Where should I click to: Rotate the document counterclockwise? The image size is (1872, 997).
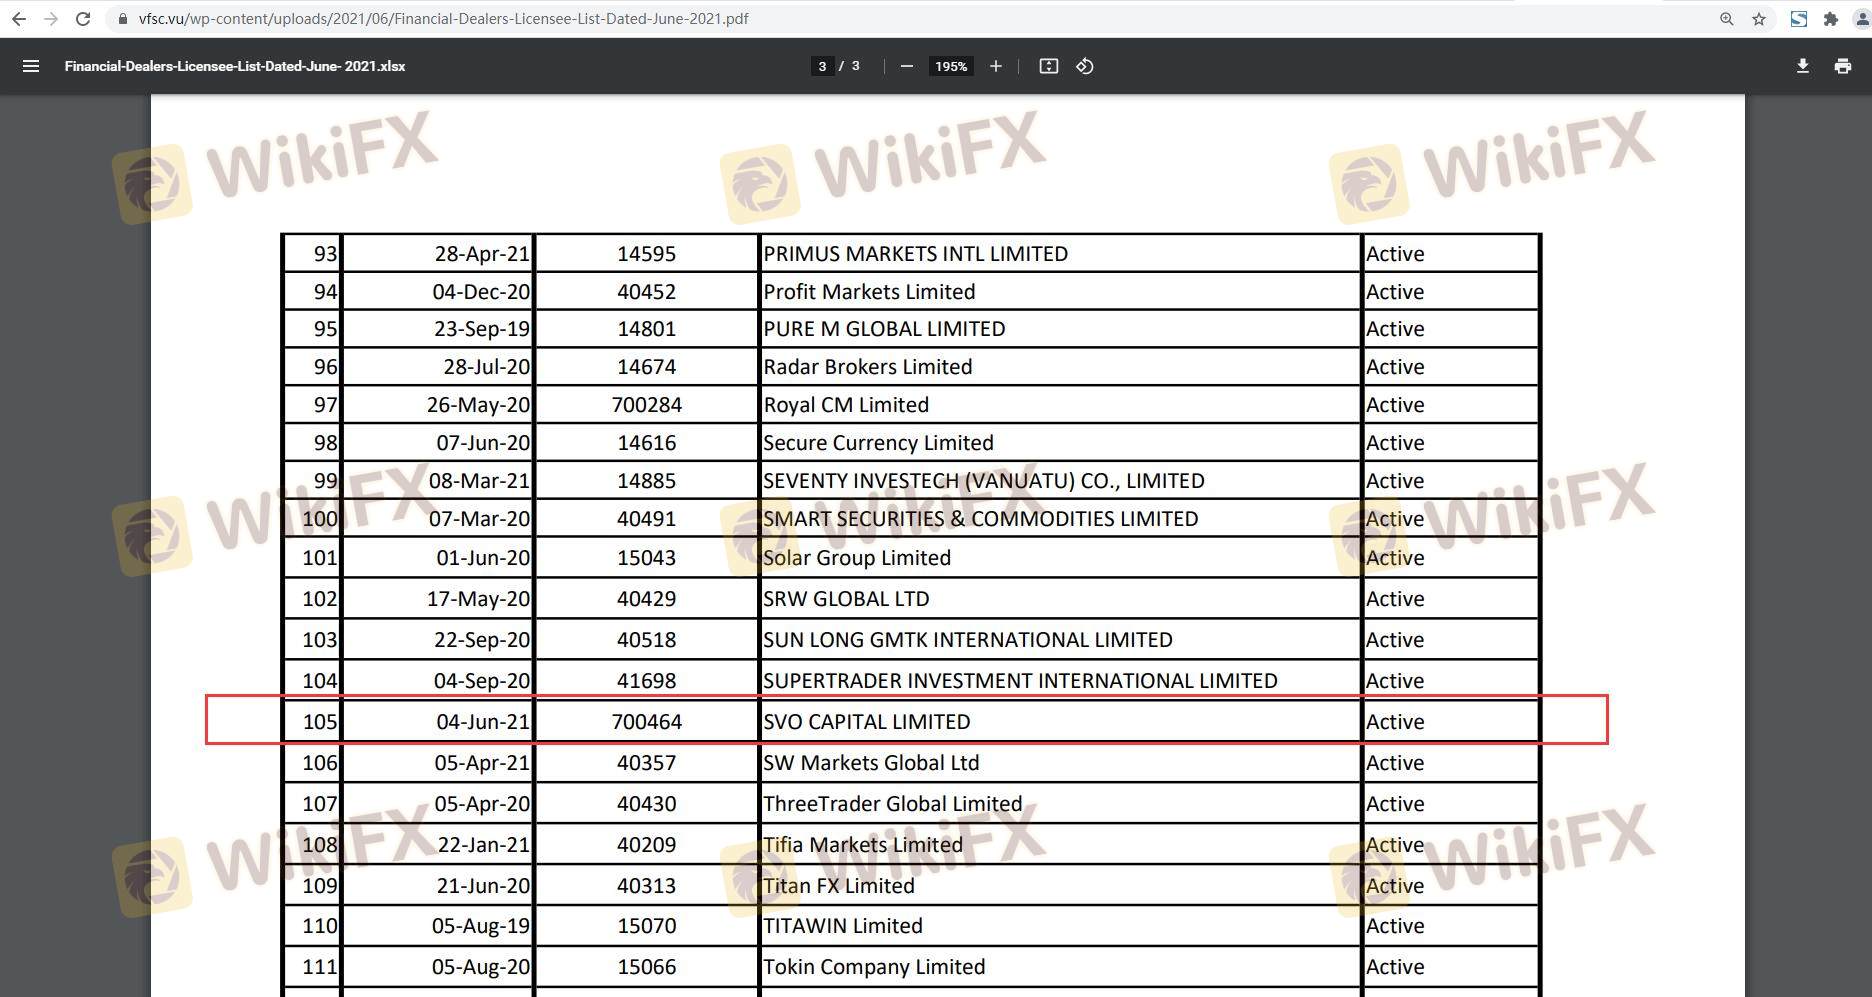1085,66
